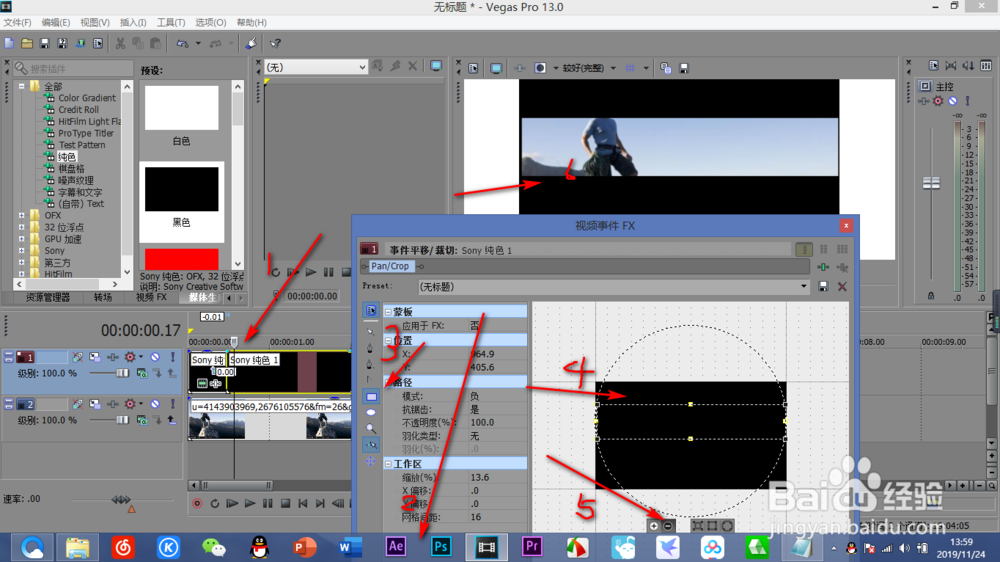The width and height of the screenshot is (1000, 562).
Task: Select the Color Gradient generator
Action: pyautogui.click(x=87, y=98)
